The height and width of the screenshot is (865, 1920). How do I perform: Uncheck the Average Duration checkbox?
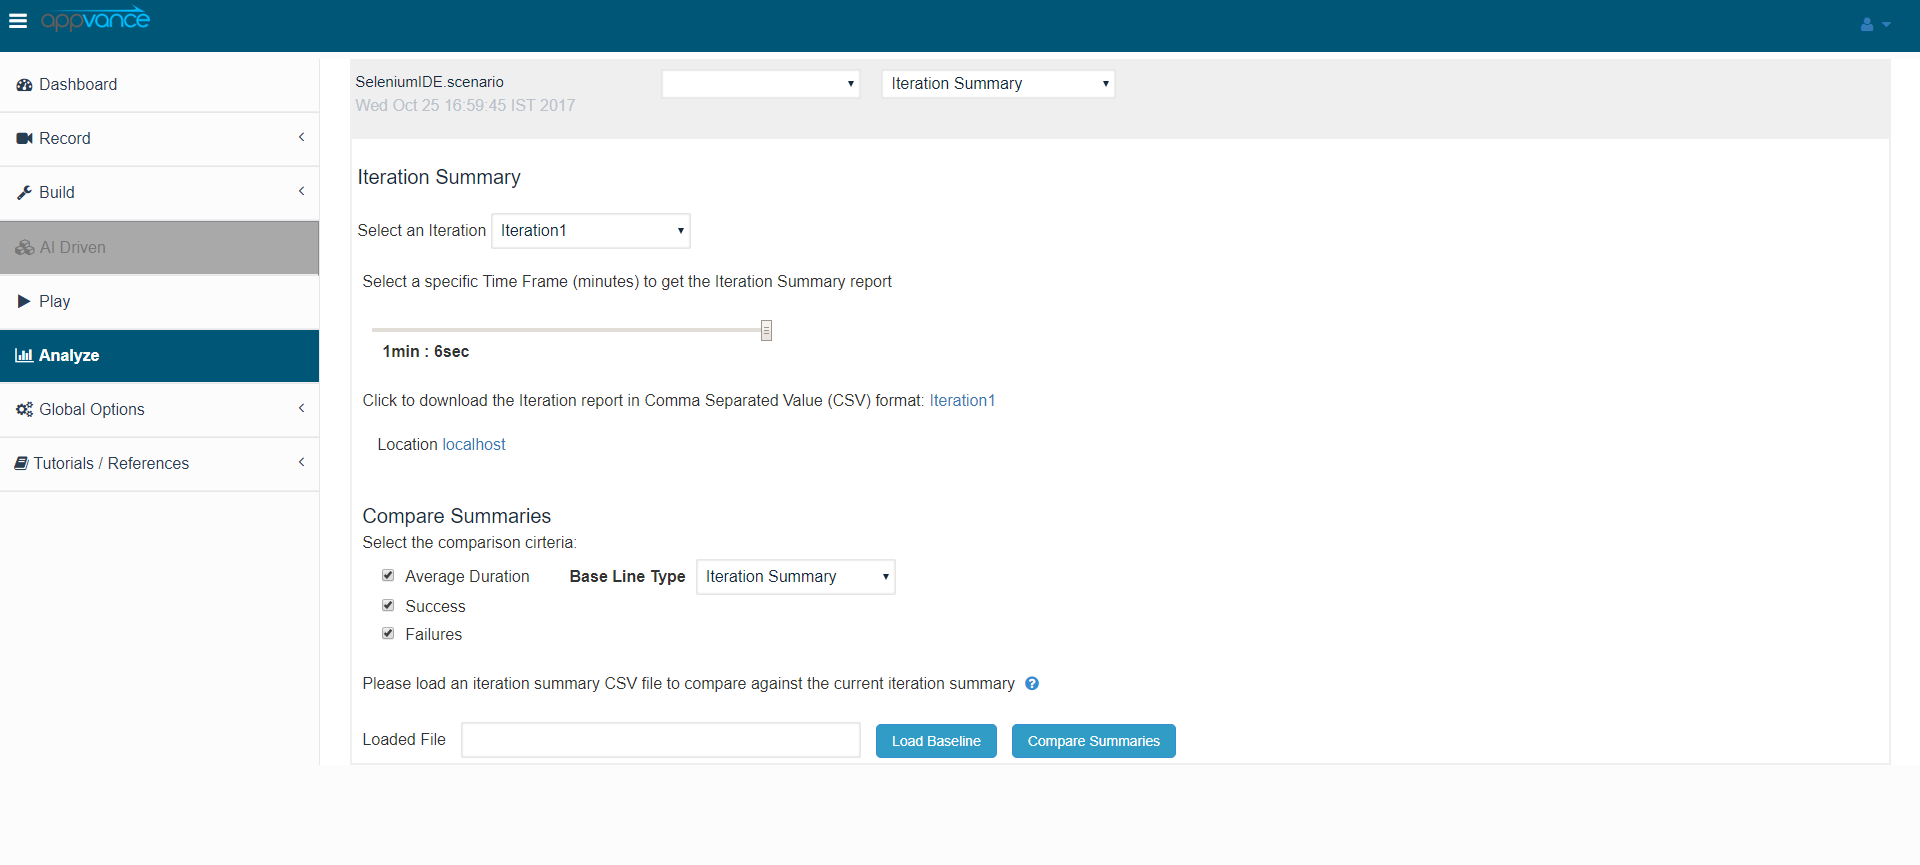tap(388, 575)
